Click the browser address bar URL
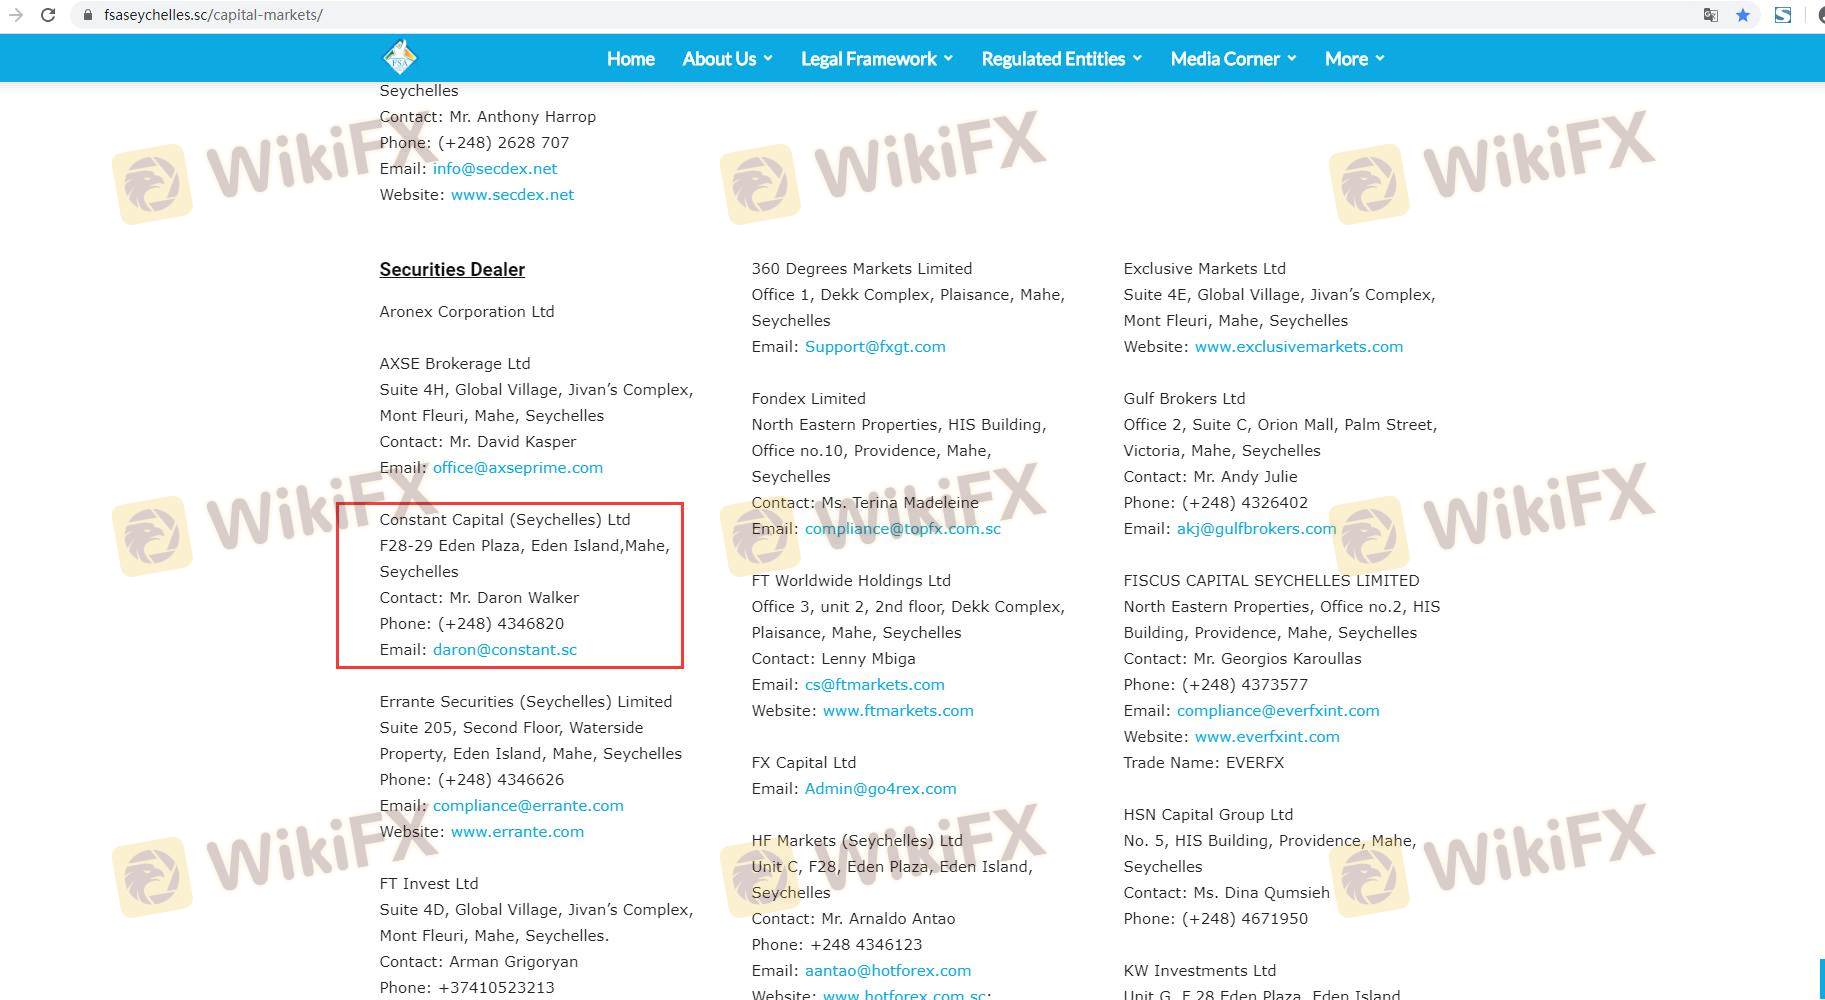This screenshot has height=1000, width=1825. coord(213,15)
